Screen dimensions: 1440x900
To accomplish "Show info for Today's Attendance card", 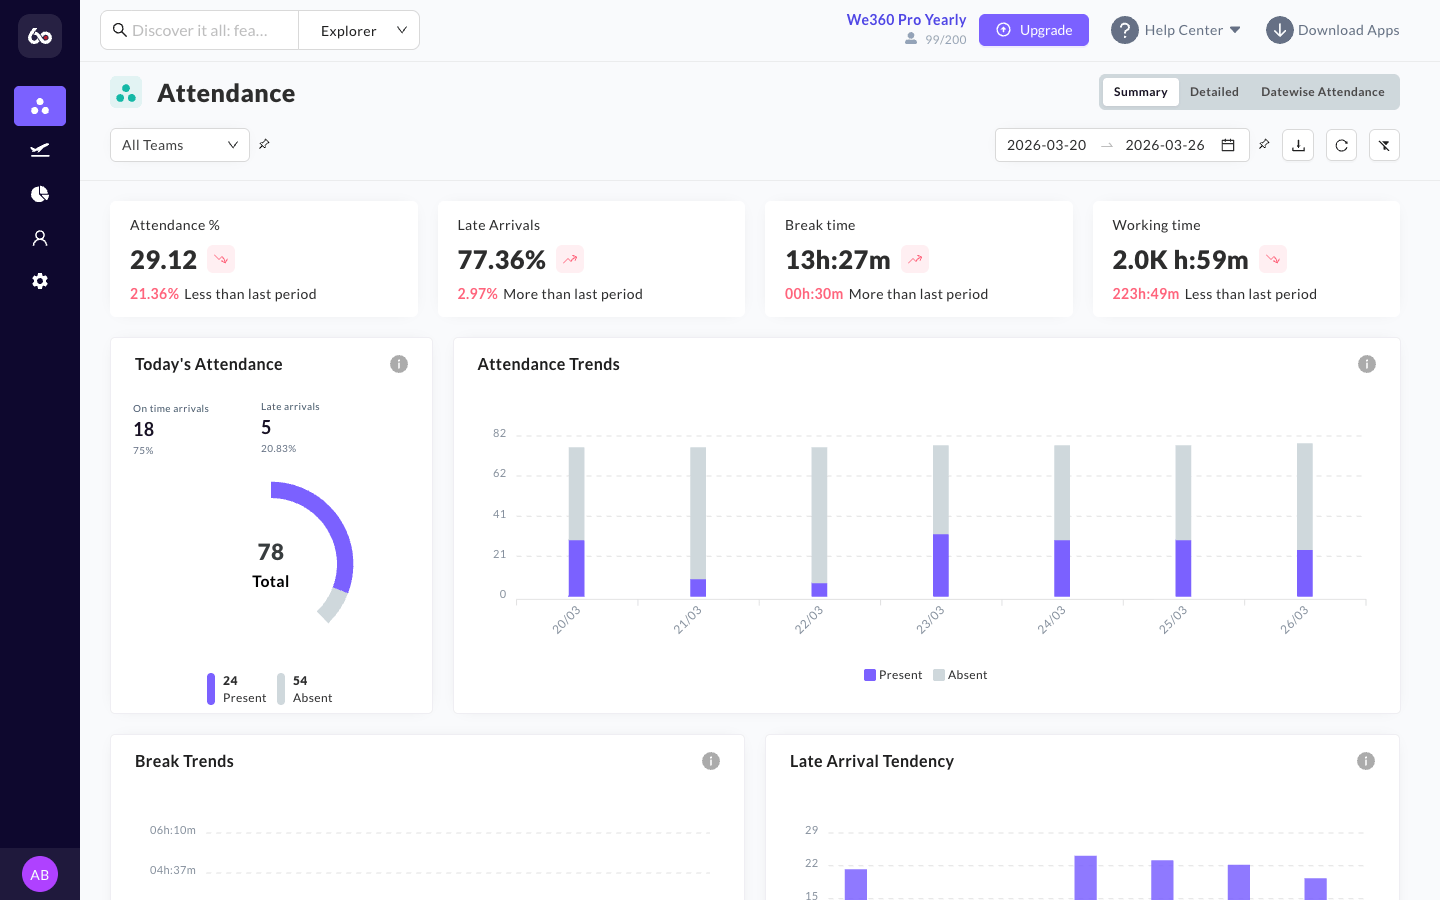I will pyautogui.click(x=399, y=364).
